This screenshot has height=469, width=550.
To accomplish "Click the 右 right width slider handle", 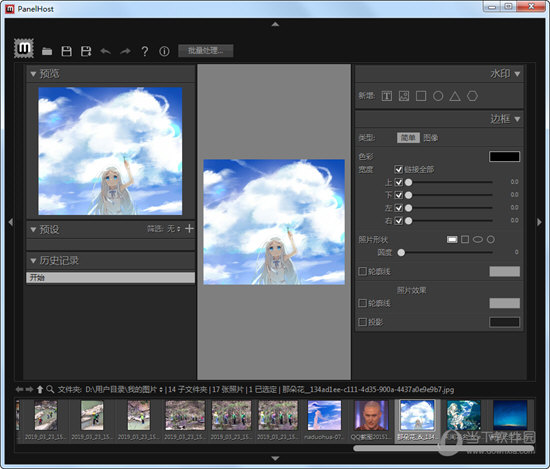I will coord(408,221).
